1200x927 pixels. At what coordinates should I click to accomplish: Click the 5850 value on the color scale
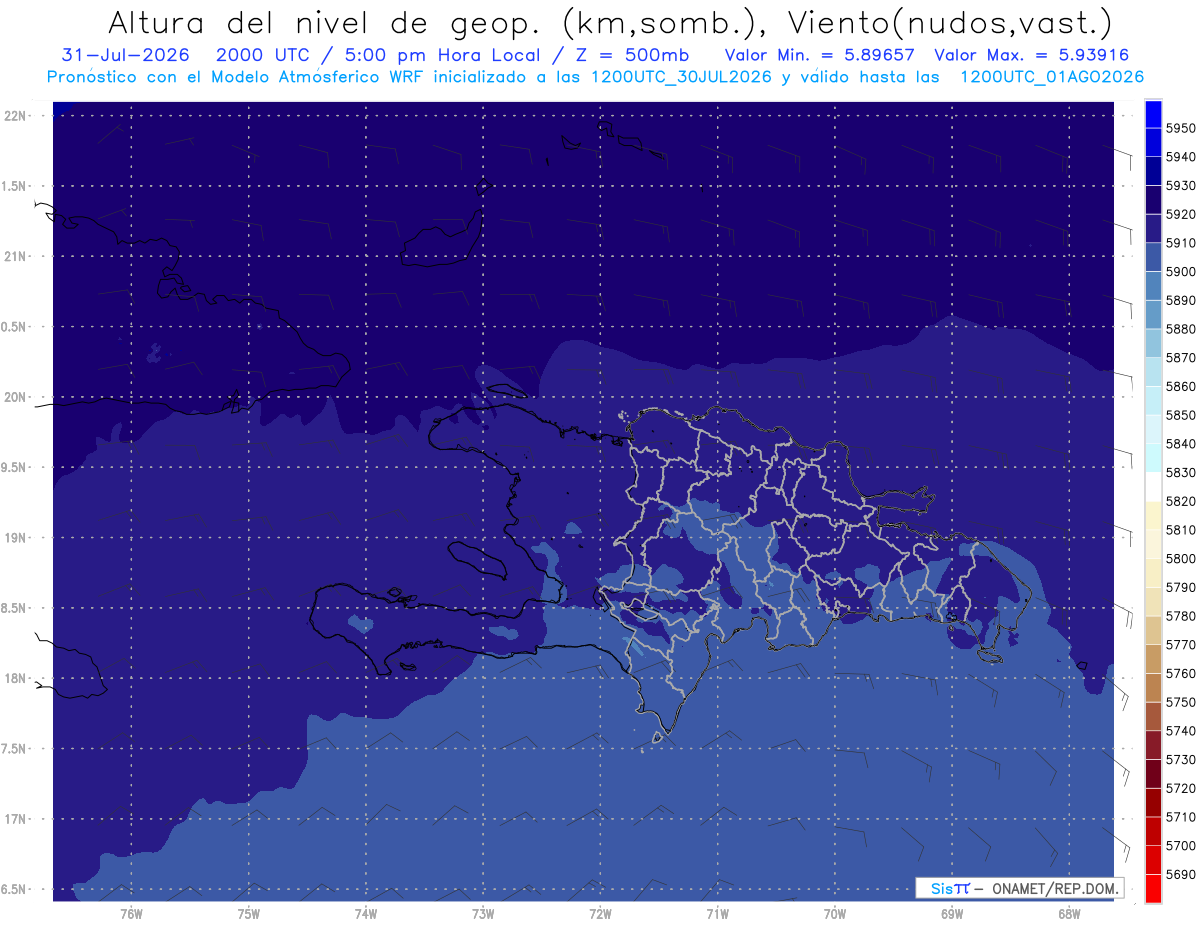tap(1180, 415)
